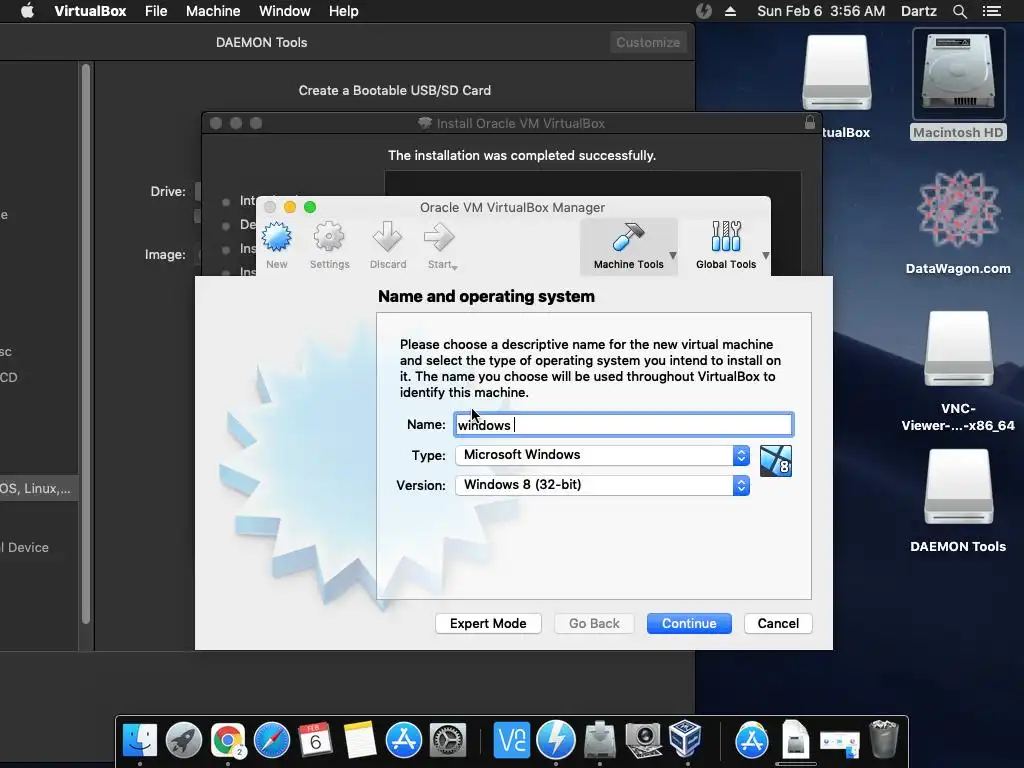Open Safari compass icon in Dock
The height and width of the screenshot is (768, 1024).
(272, 741)
